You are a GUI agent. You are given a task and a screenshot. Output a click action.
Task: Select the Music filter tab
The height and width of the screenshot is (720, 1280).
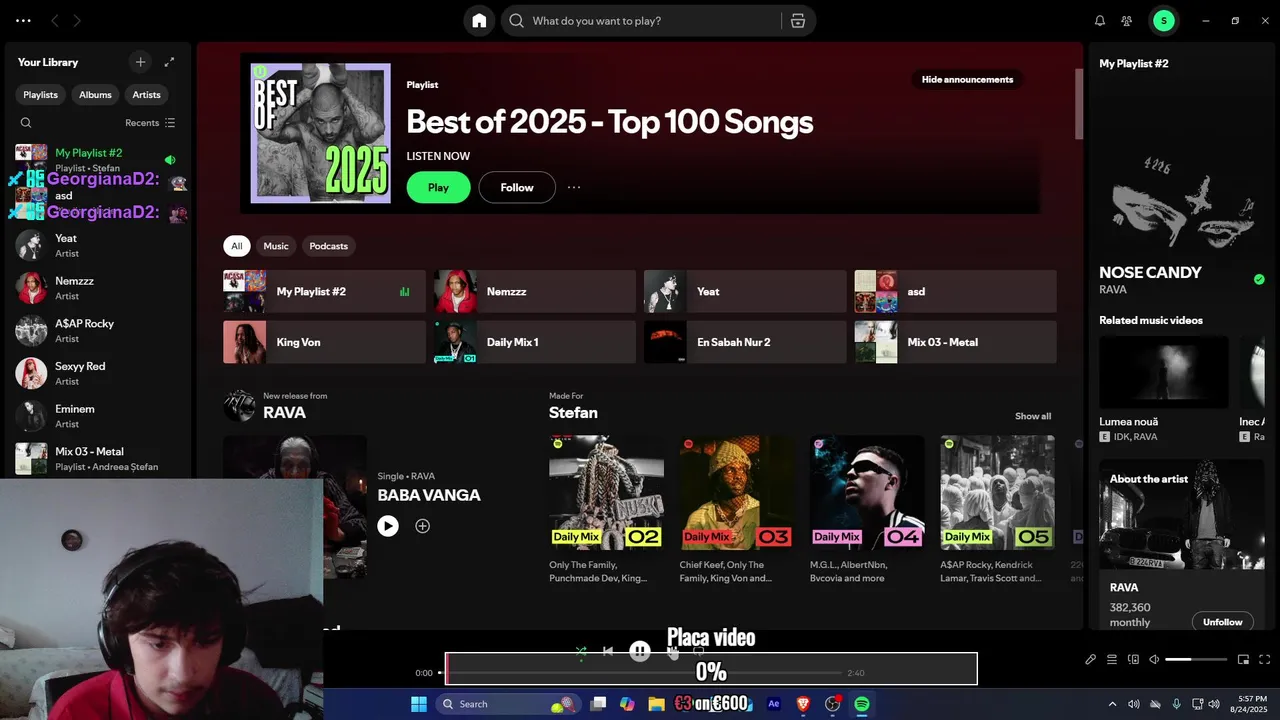tap(276, 246)
